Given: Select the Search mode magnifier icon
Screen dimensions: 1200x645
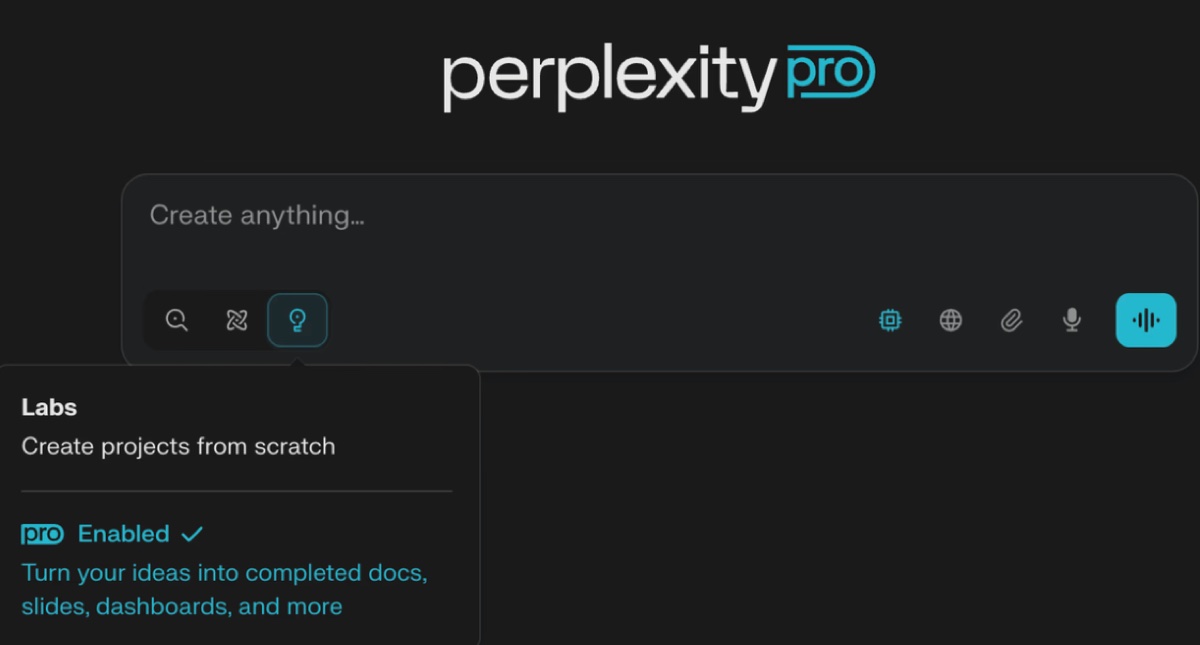Looking at the screenshot, I should click(177, 320).
